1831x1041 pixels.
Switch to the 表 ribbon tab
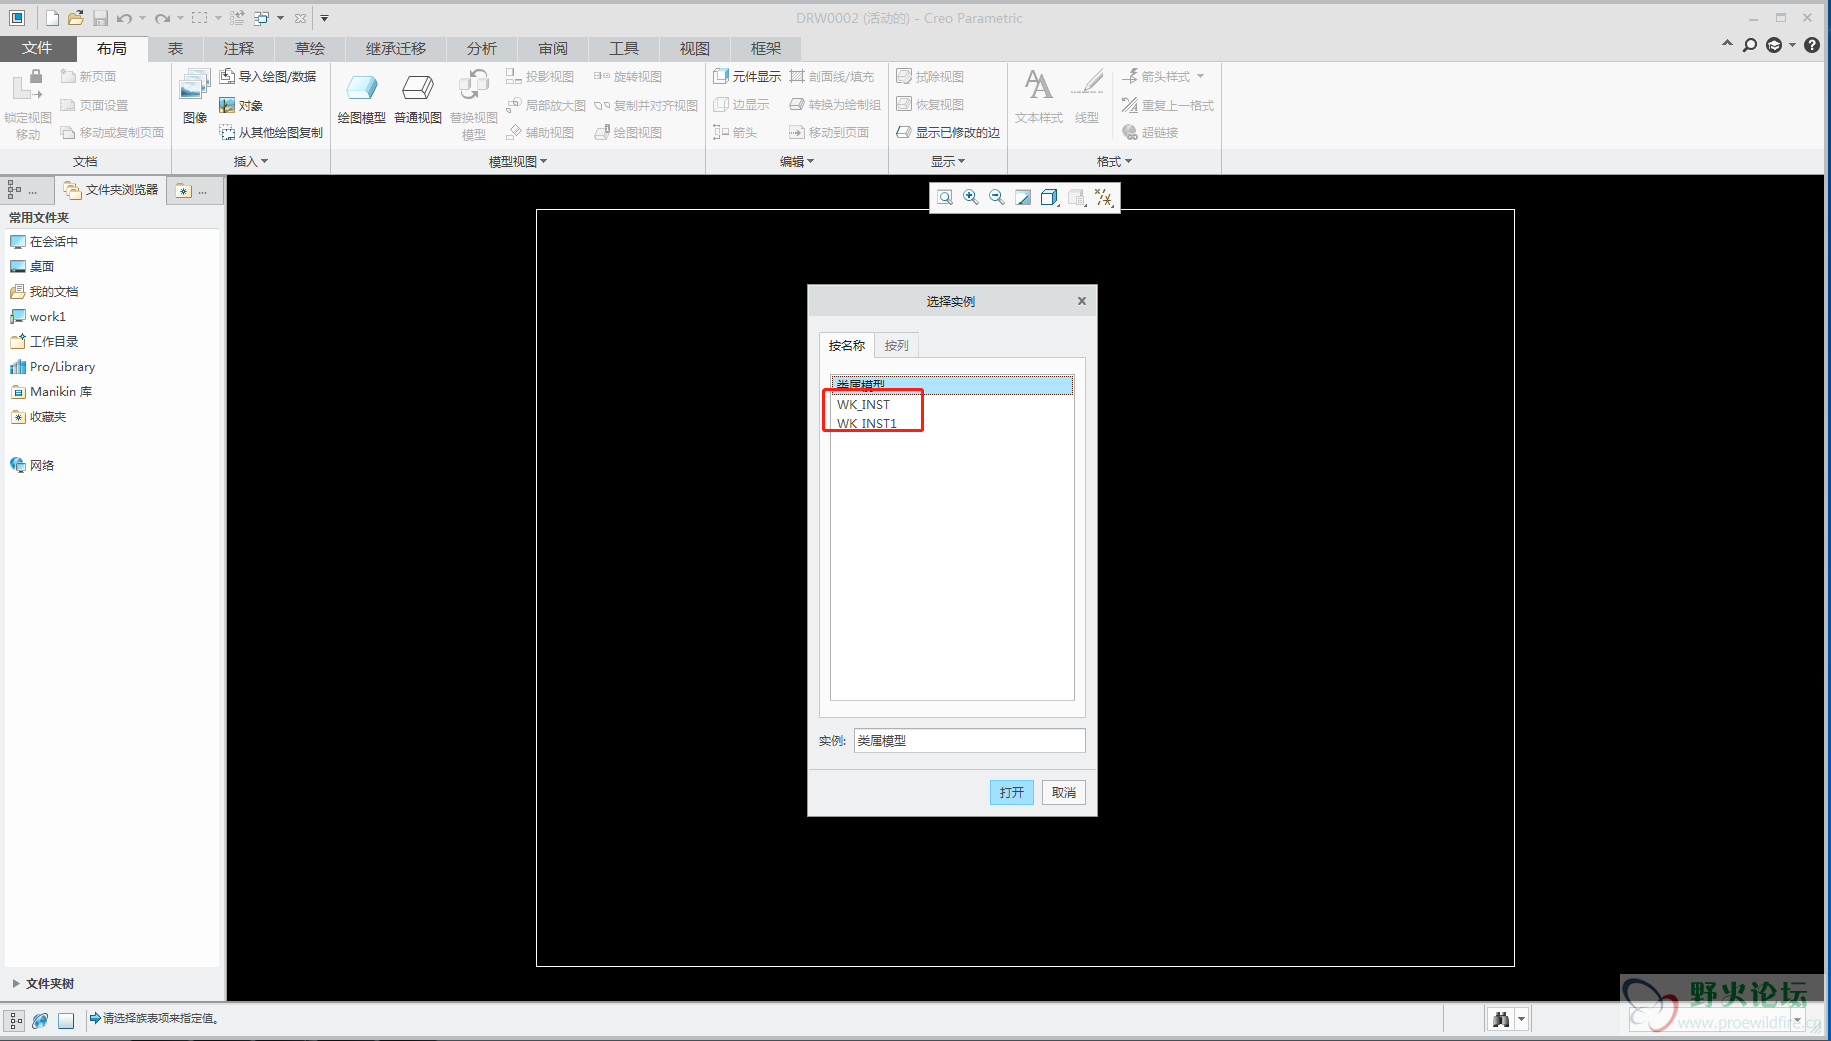tap(175, 48)
